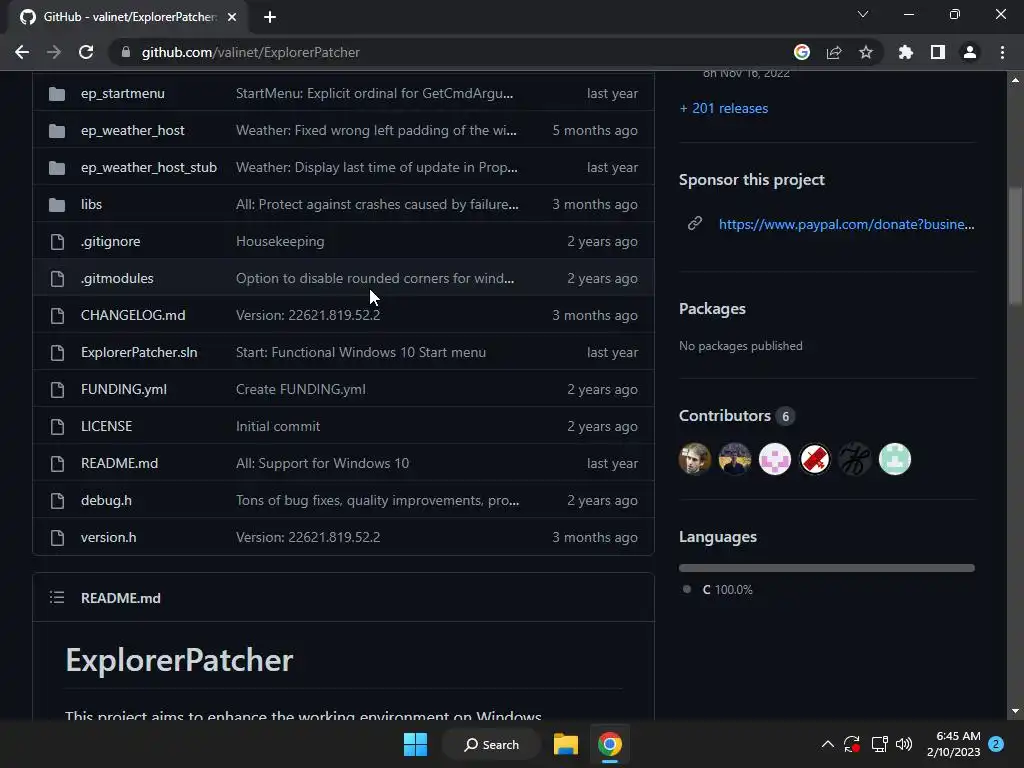The height and width of the screenshot is (768, 1024).
Task: Show hidden tray icons chevron
Action: tap(827, 744)
